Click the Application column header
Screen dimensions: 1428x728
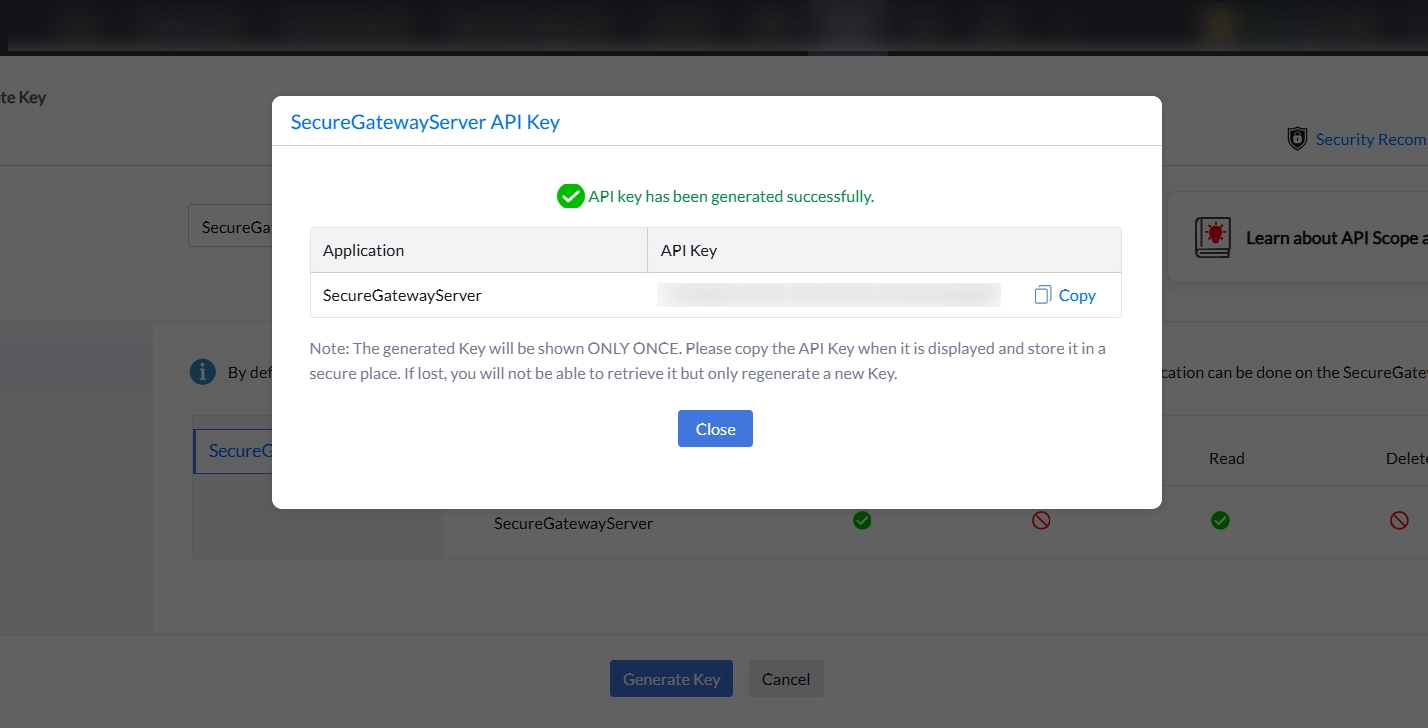364,250
